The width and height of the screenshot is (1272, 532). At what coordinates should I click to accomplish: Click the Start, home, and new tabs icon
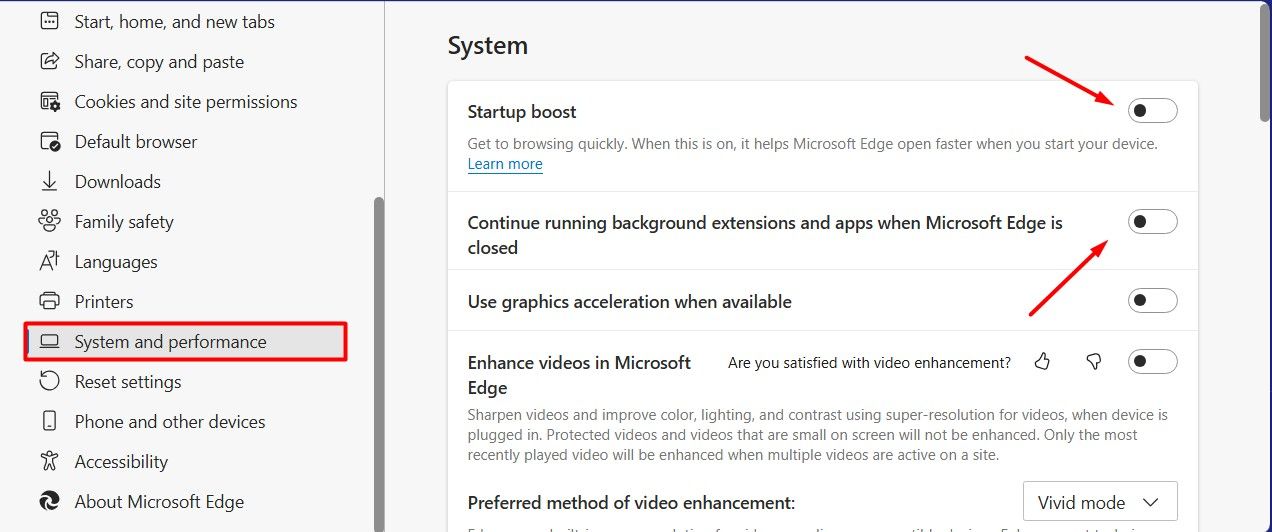coord(49,21)
